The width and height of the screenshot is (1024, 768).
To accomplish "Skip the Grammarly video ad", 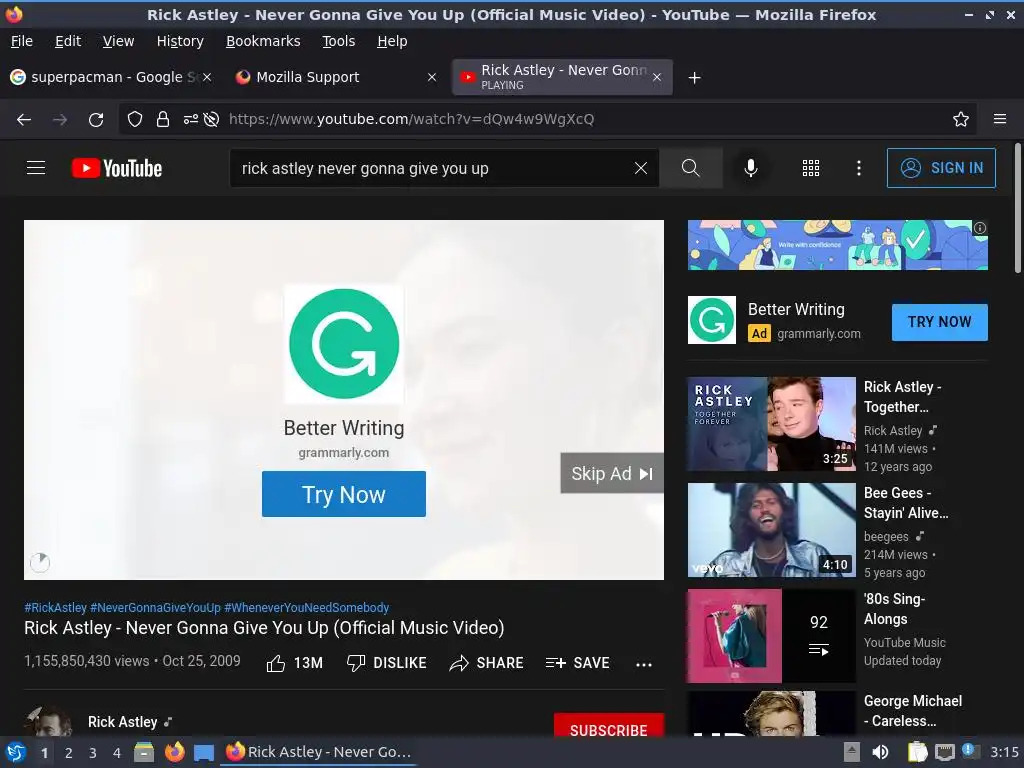I will pyautogui.click(x=612, y=473).
